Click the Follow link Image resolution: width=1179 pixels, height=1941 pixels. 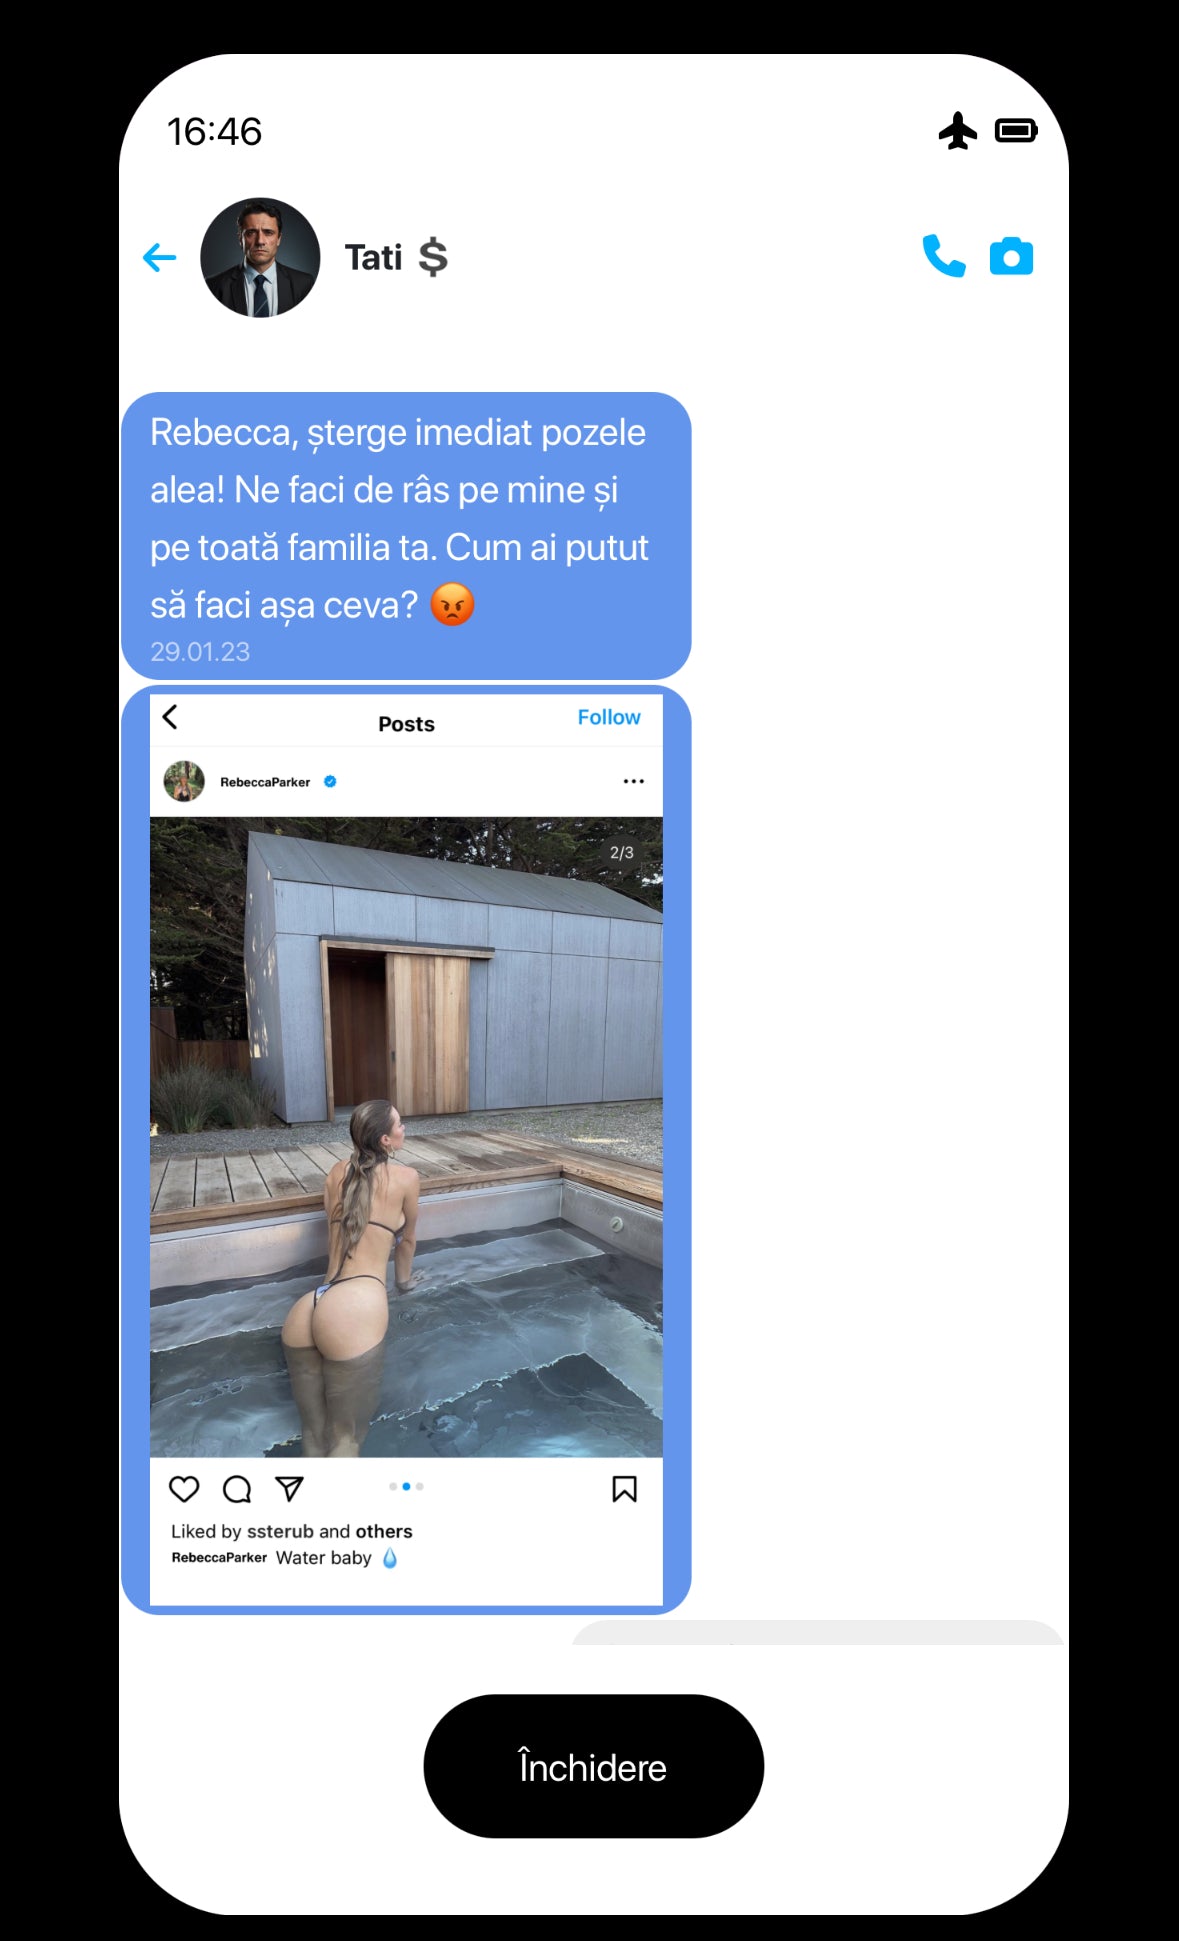point(608,717)
